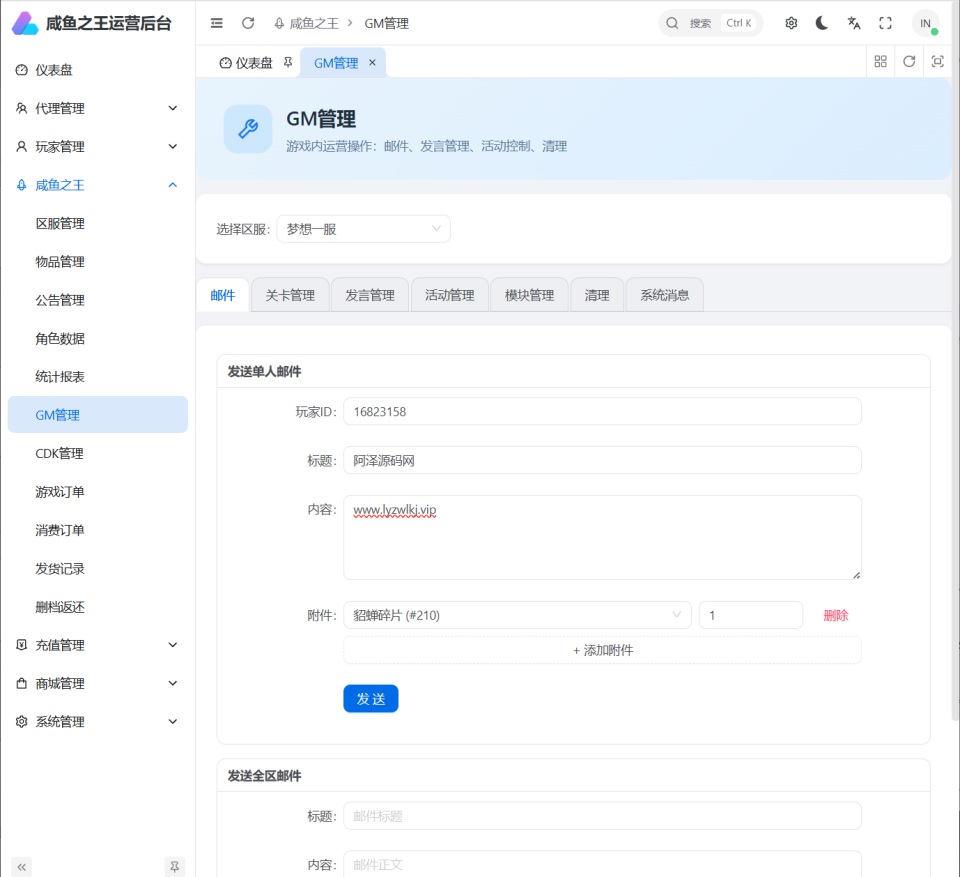The height and width of the screenshot is (877, 960).
Task: Open 角色数据 in sidebar
Action: (98, 339)
